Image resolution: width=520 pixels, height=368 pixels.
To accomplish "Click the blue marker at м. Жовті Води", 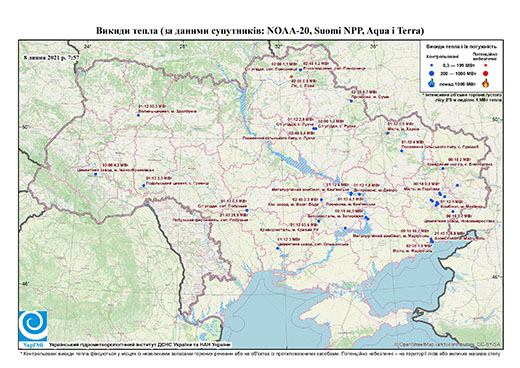I will point(321,200).
